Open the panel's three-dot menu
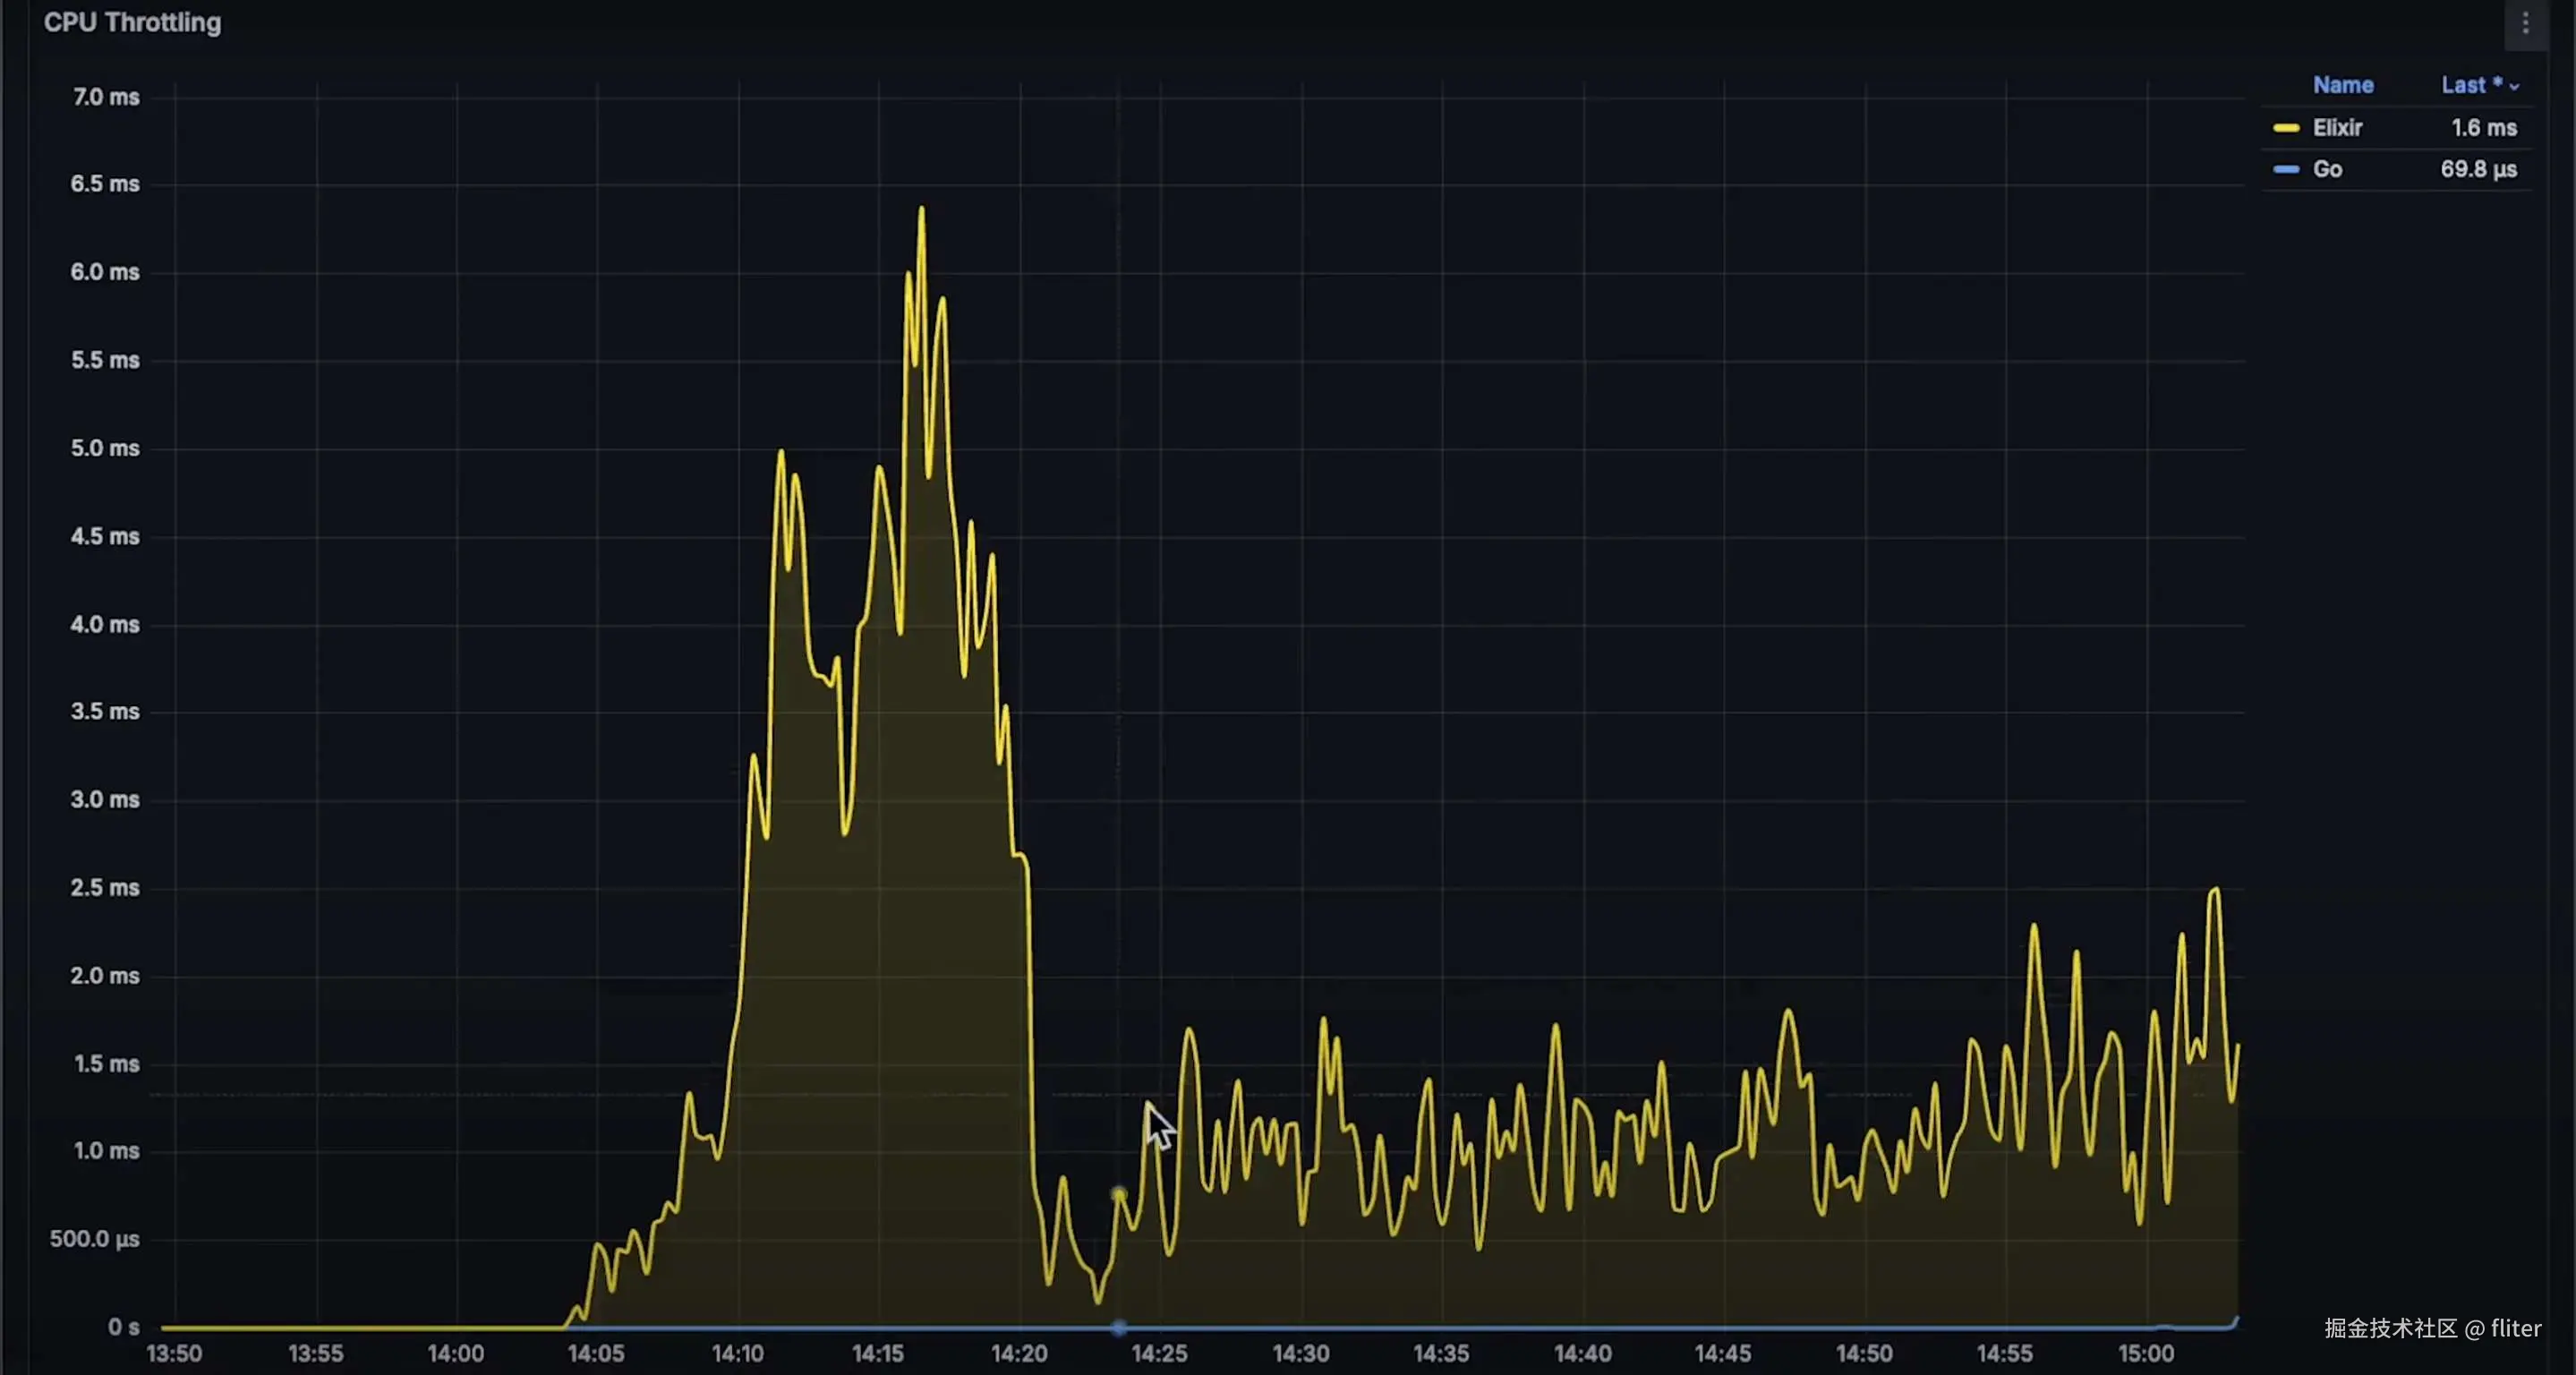2576x1375 pixels. [x=2525, y=24]
